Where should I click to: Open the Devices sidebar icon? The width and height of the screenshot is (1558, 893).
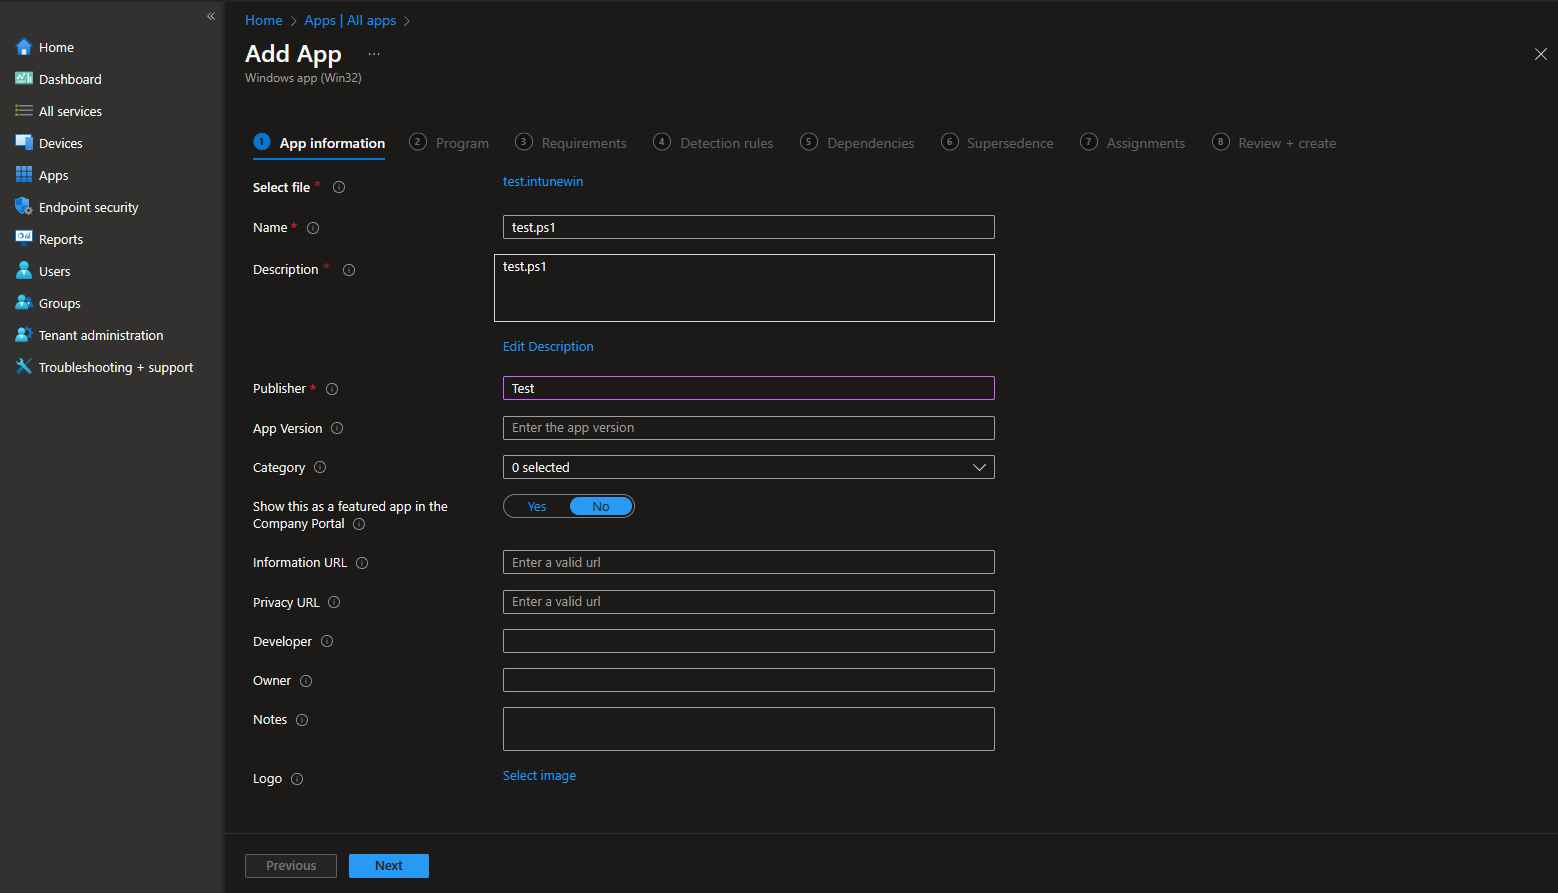click(x=24, y=143)
